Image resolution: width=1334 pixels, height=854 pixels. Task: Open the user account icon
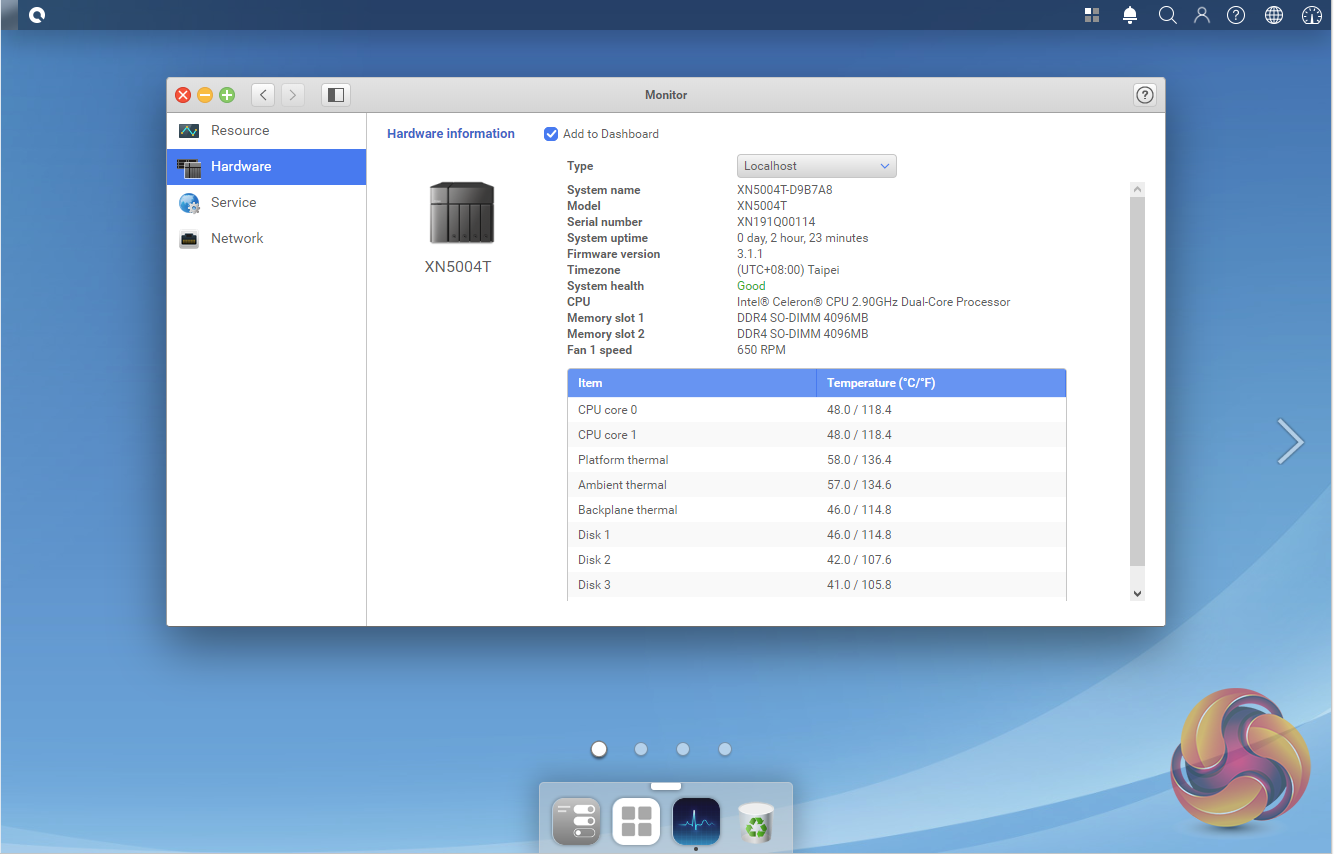1202,15
